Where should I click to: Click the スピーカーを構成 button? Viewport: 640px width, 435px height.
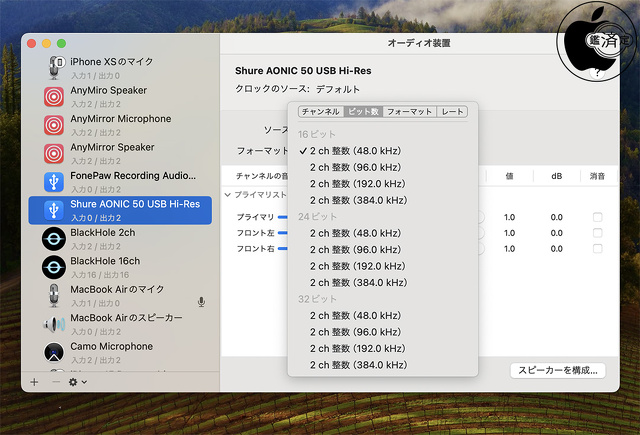(558, 370)
